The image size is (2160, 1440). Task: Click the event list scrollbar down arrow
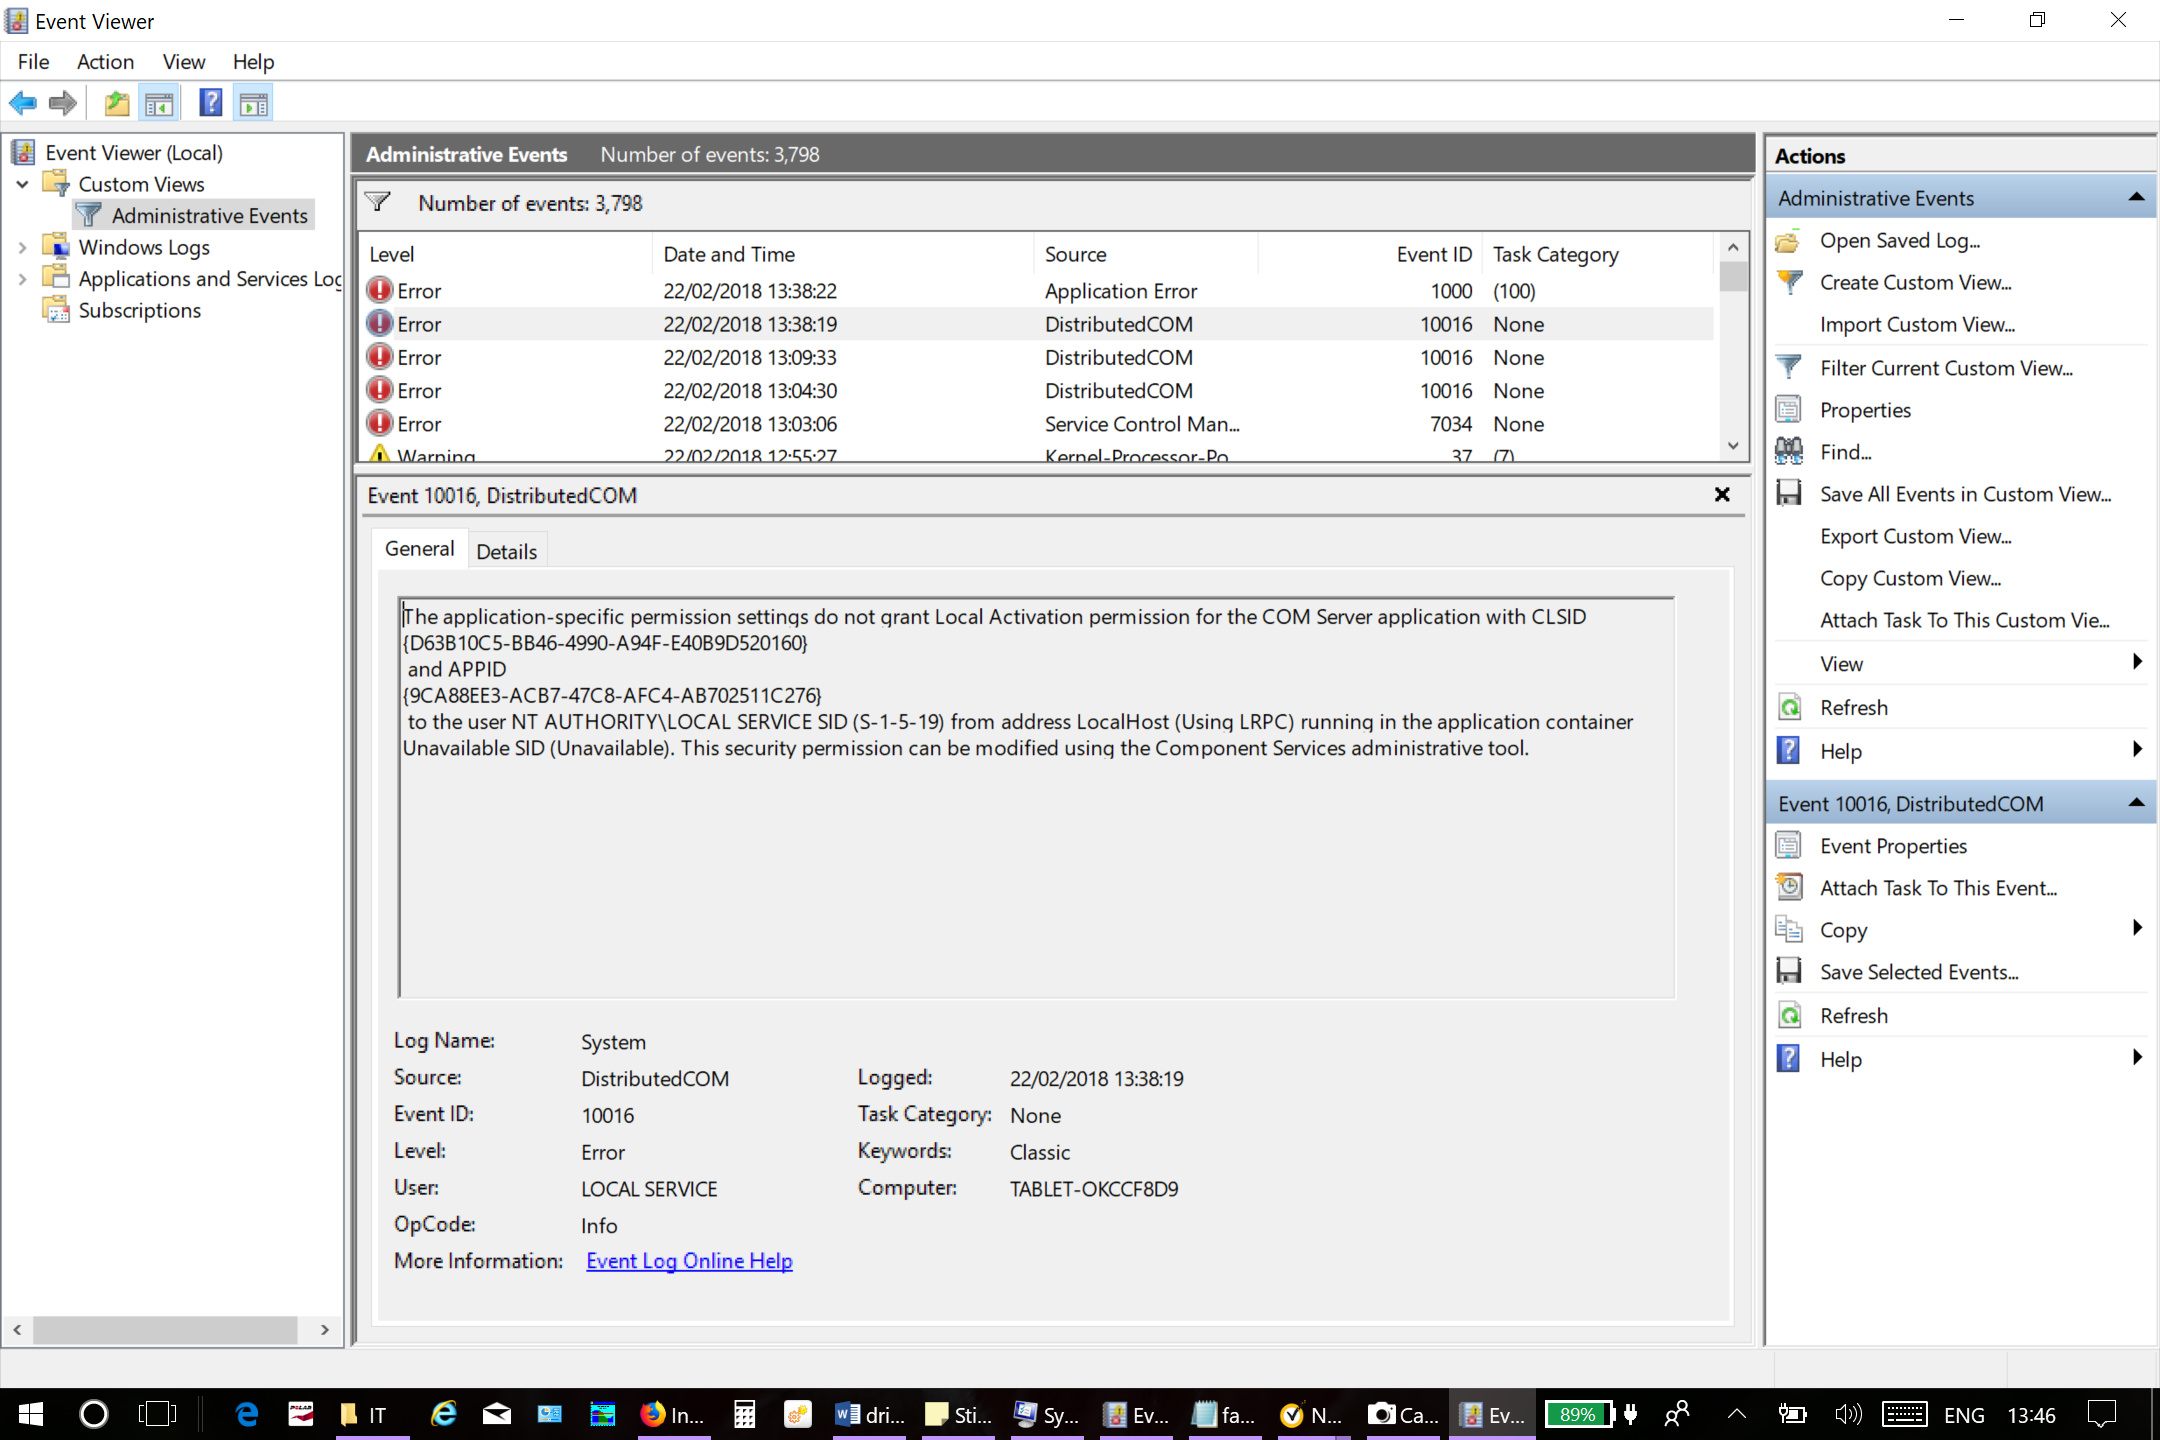coord(1733,446)
